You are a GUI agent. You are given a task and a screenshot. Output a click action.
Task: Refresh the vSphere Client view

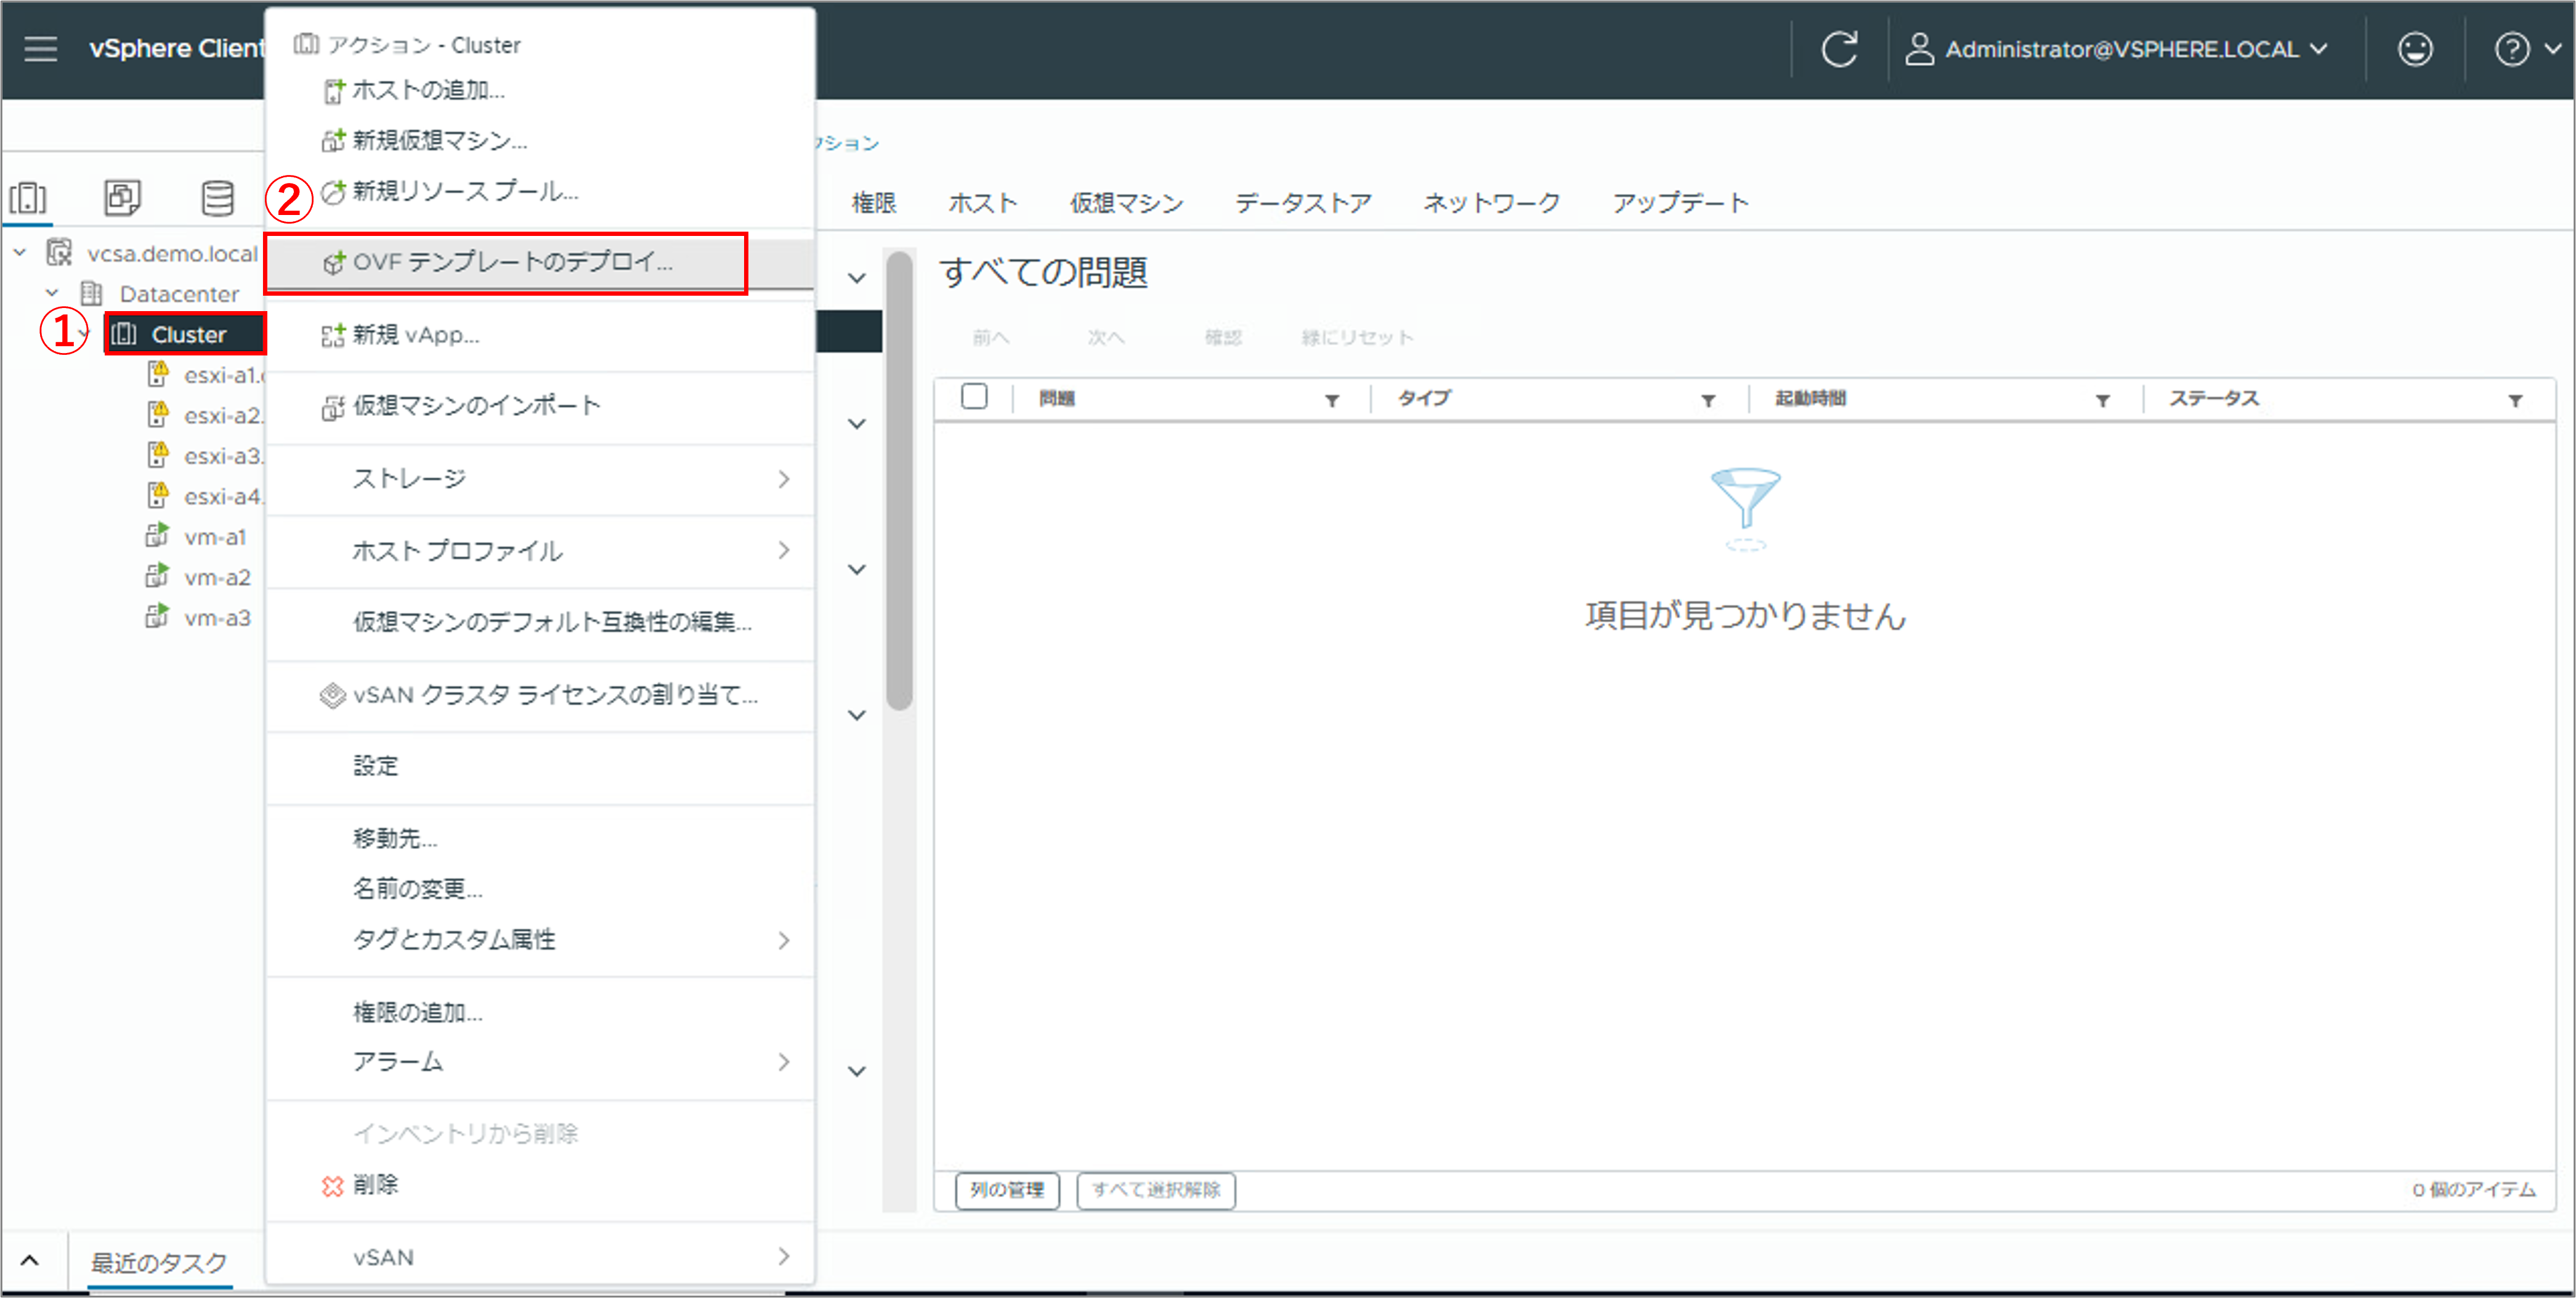point(1839,49)
